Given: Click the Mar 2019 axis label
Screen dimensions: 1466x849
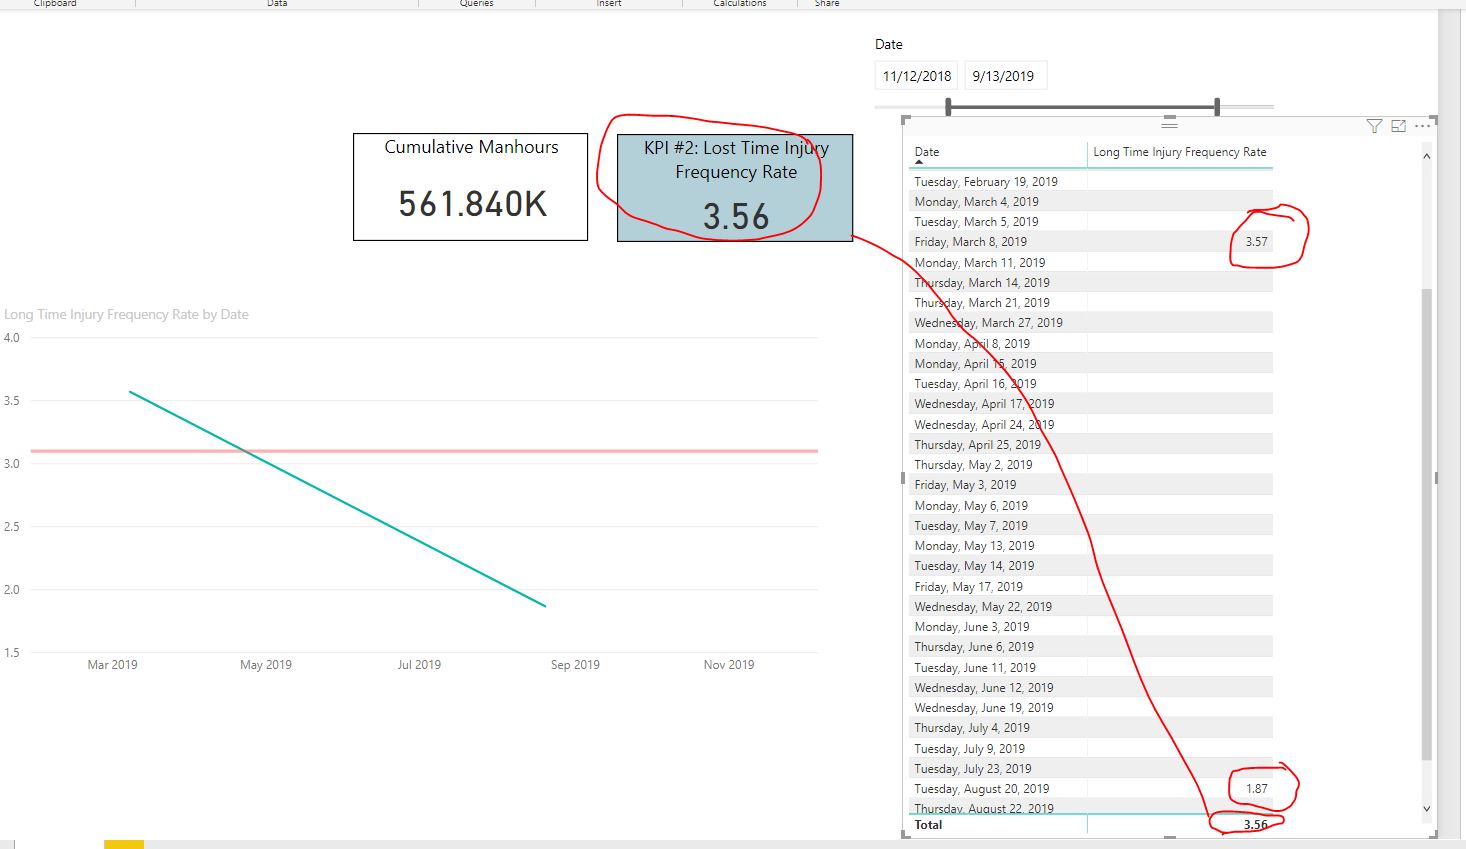Looking at the screenshot, I should pos(112,665).
